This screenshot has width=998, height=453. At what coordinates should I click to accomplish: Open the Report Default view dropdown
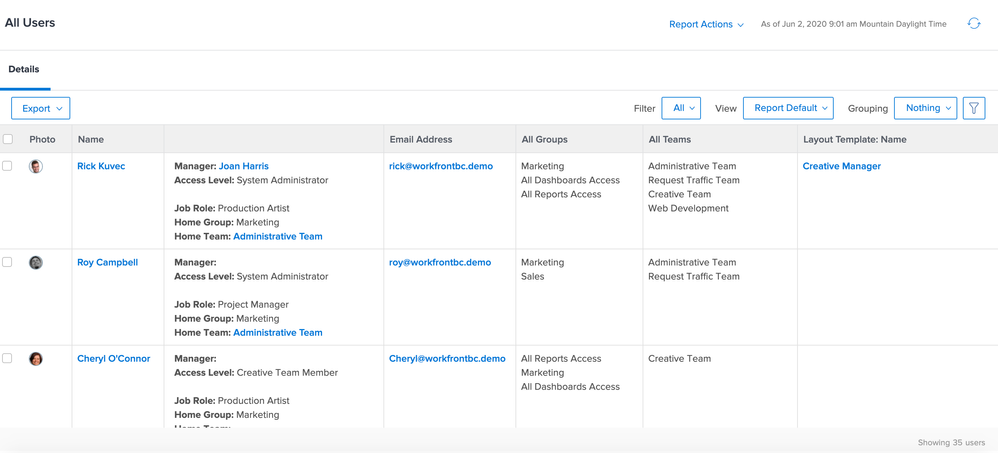tap(788, 108)
